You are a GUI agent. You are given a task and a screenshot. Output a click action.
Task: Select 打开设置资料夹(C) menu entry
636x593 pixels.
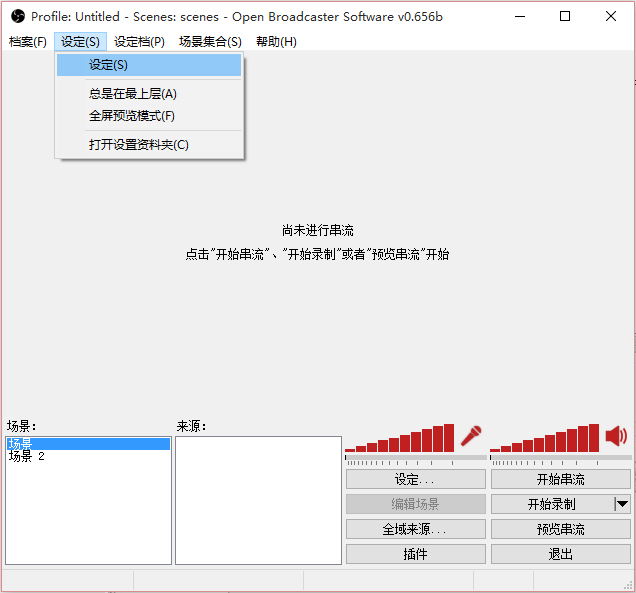[149, 145]
